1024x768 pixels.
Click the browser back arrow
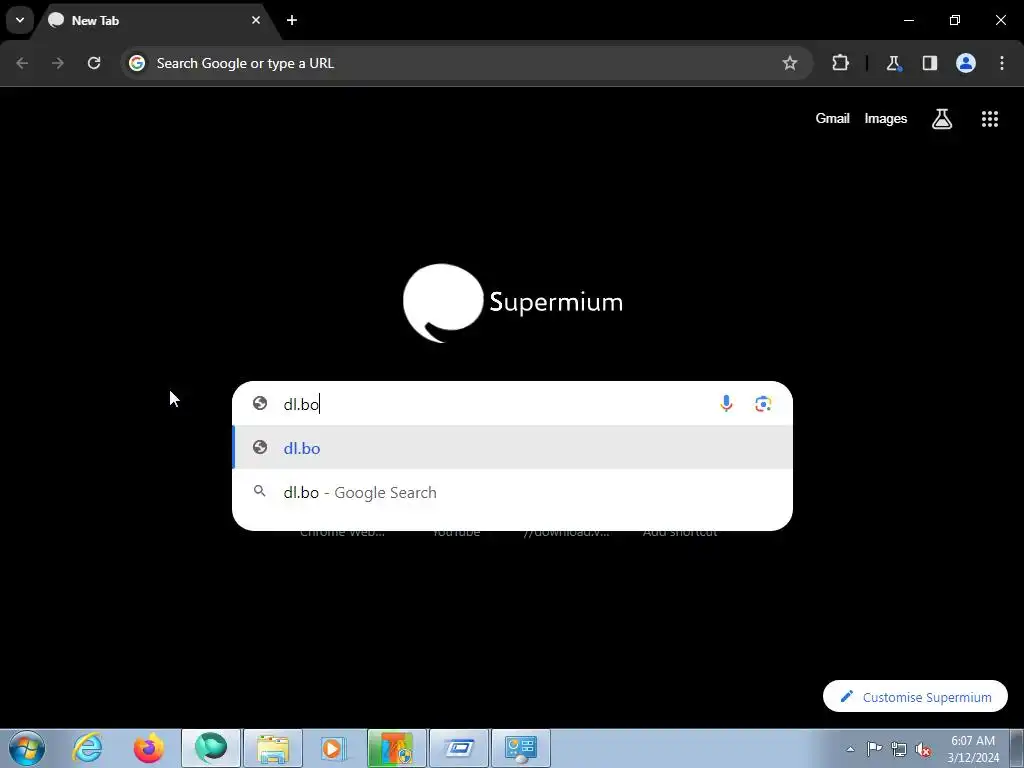tap(22, 63)
